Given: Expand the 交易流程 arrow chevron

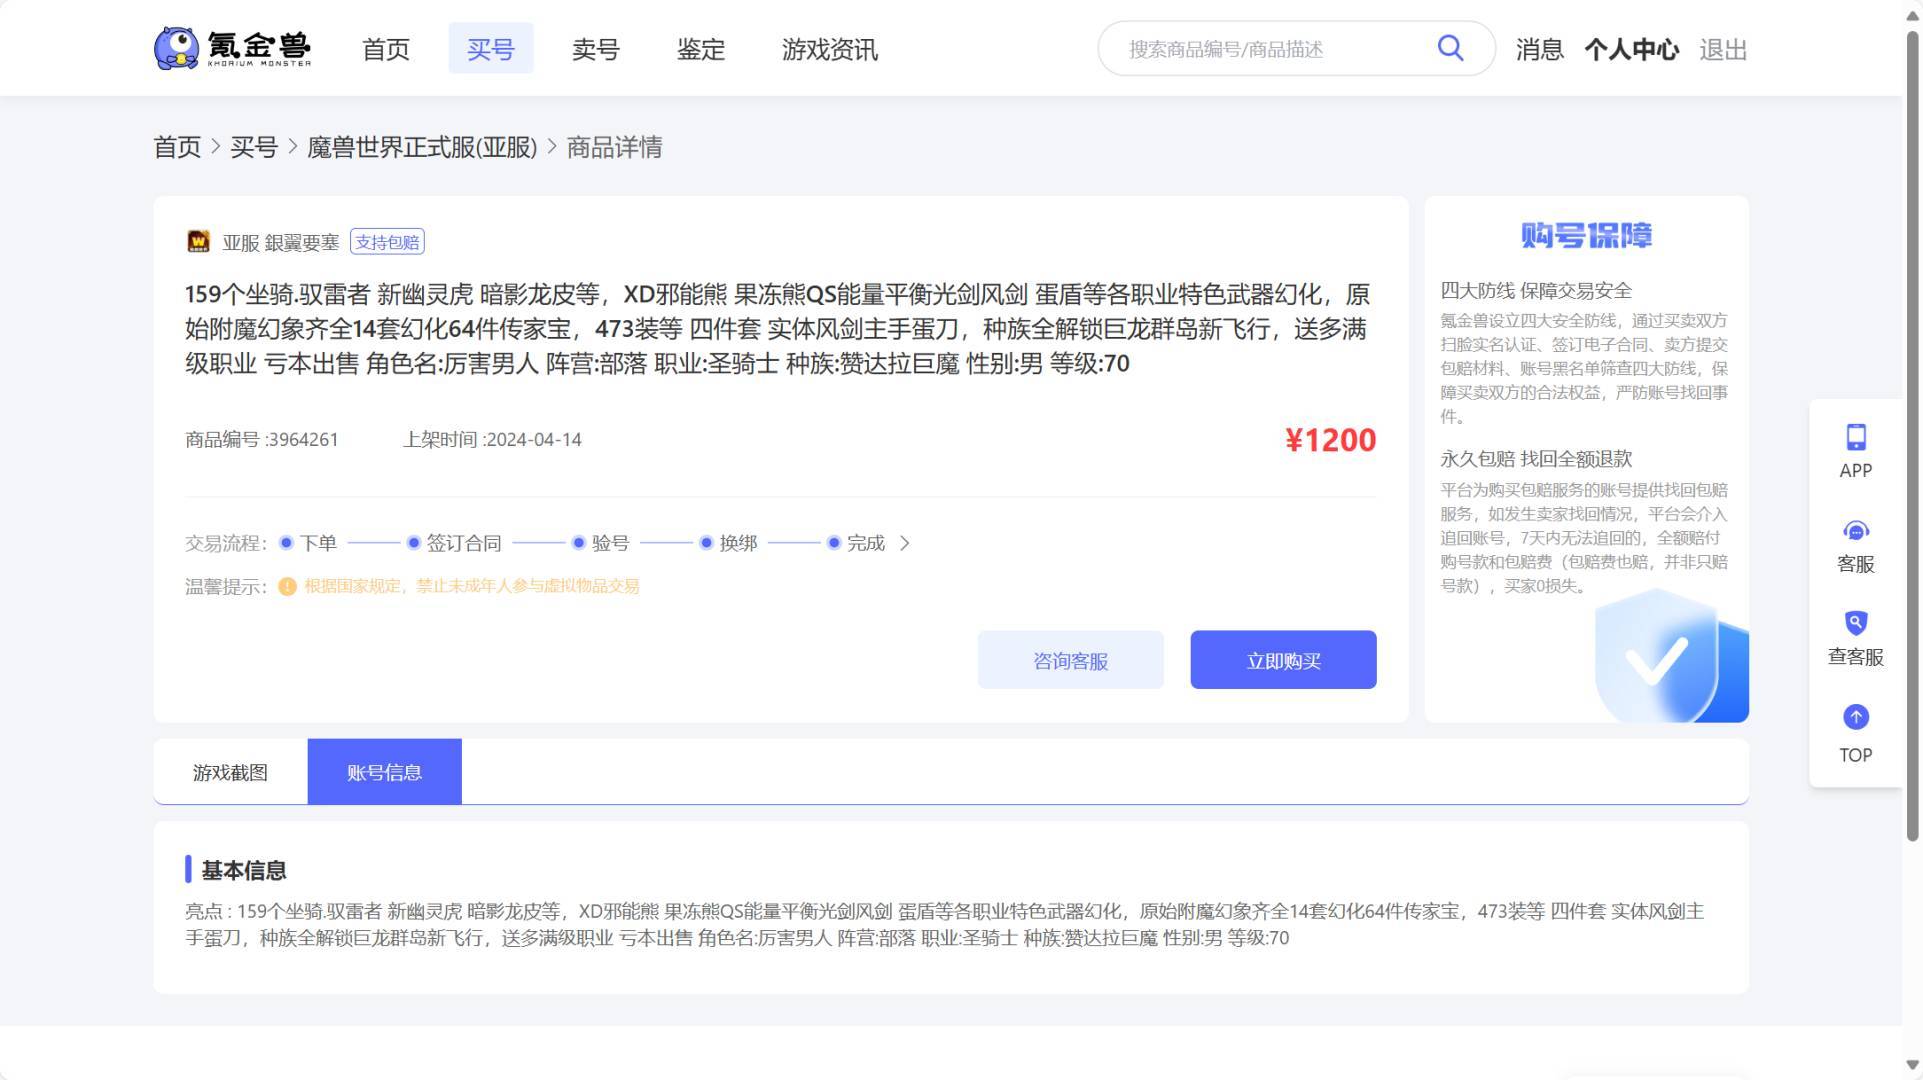Looking at the screenshot, I should 904,543.
